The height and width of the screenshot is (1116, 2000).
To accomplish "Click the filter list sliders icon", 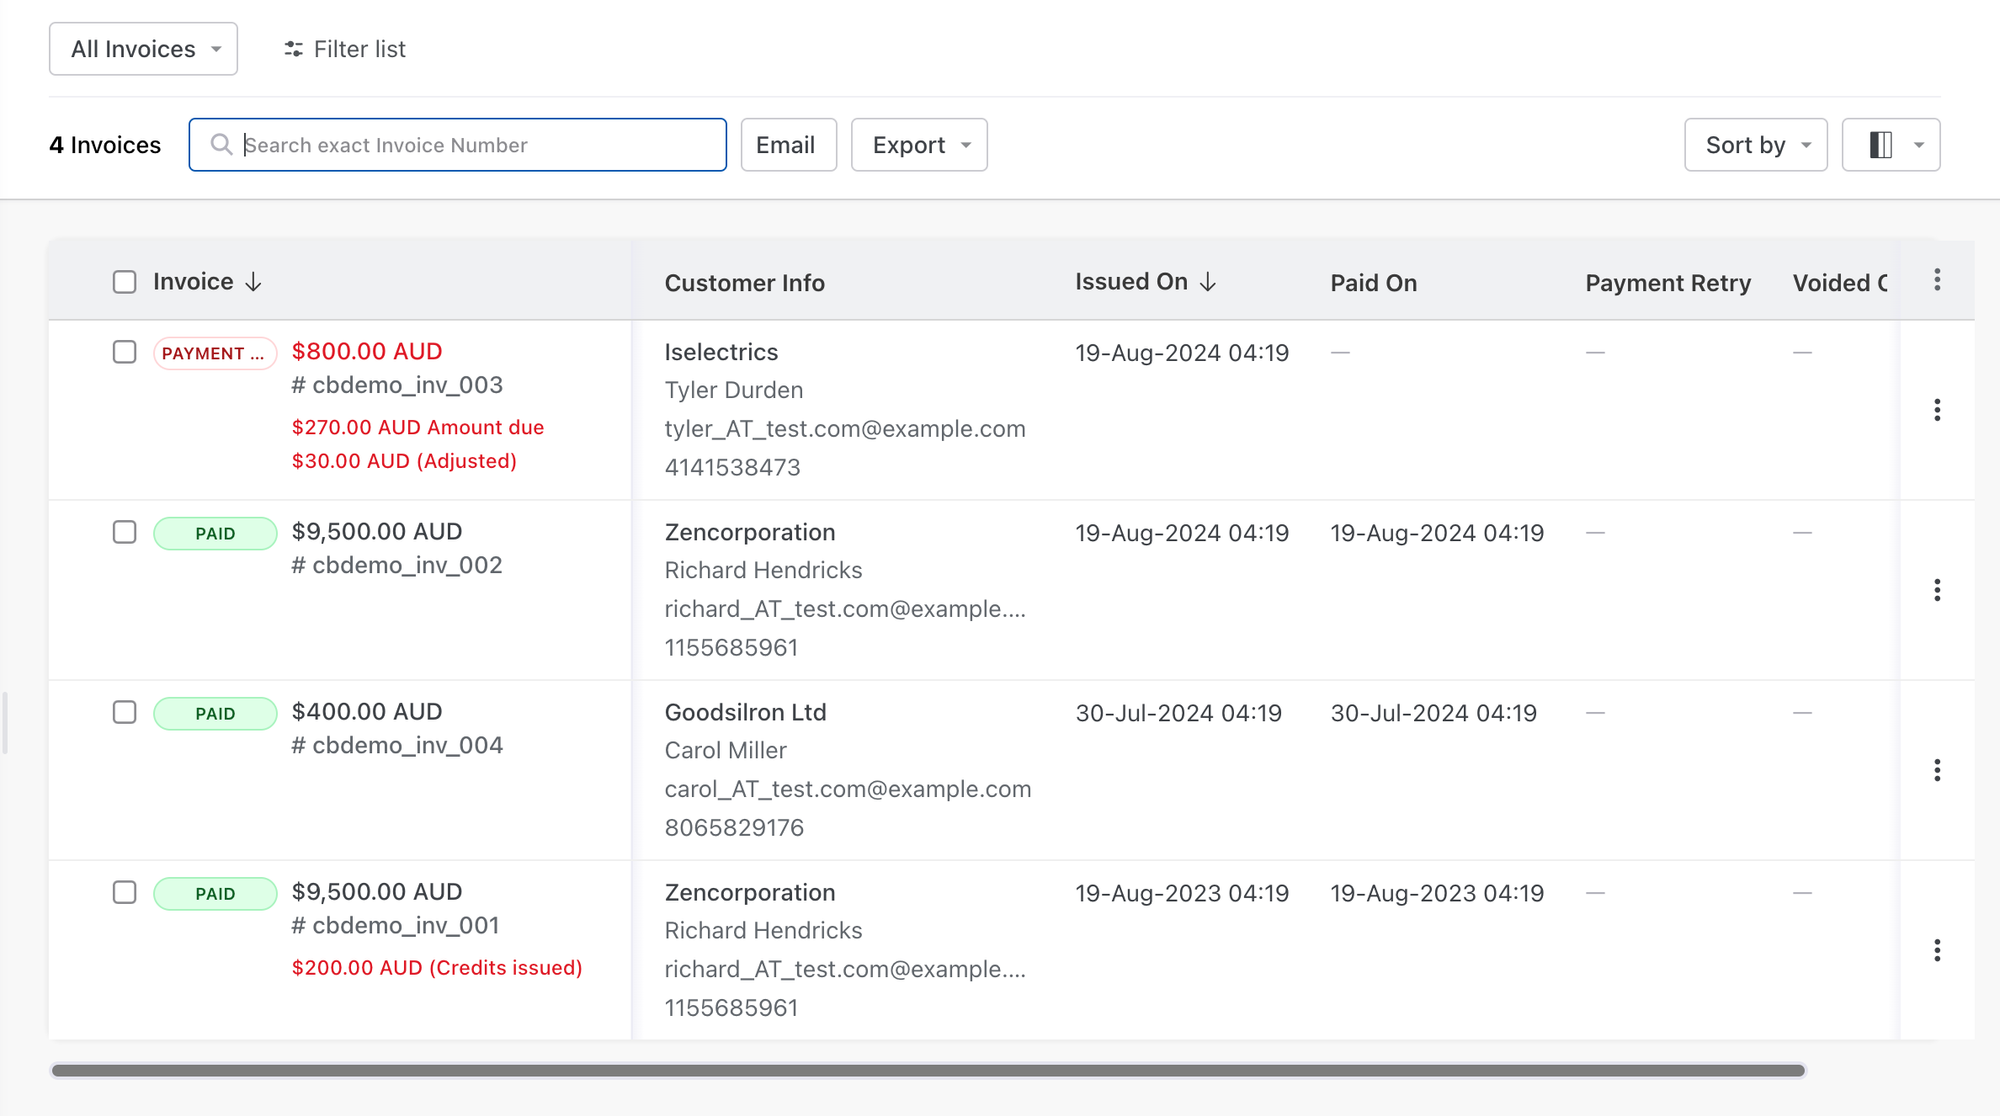I will tap(293, 49).
